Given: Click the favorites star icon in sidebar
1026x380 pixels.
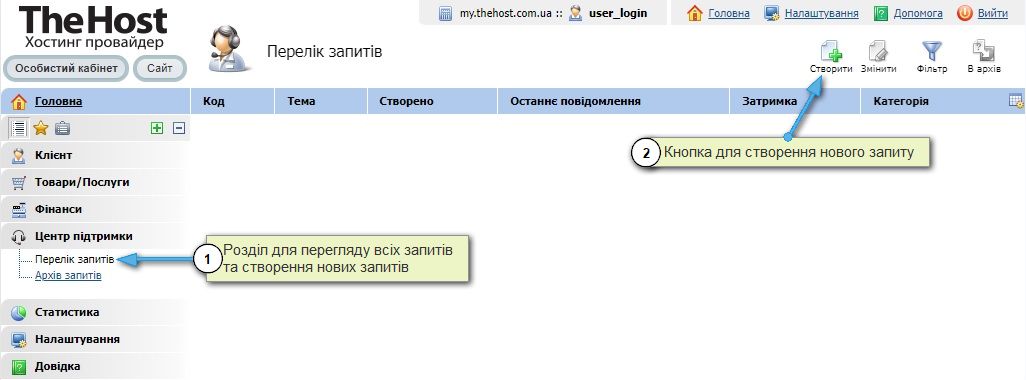Looking at the screenshot, I should 41,128.
